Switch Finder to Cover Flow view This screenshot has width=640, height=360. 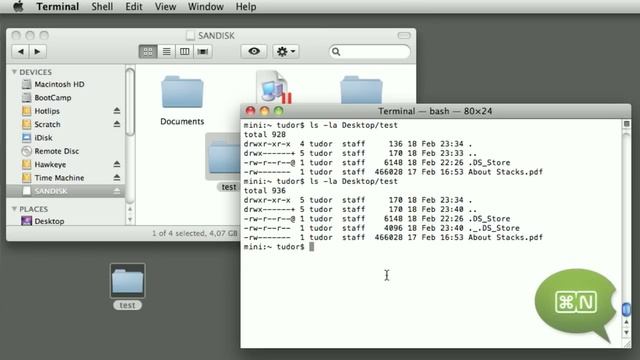[x=203, y=51]
